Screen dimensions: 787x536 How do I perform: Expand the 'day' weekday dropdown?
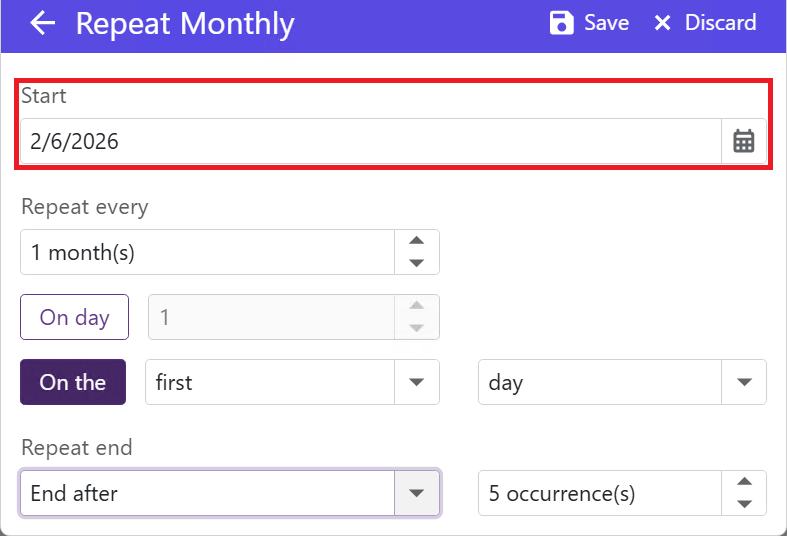click(744, 382)
